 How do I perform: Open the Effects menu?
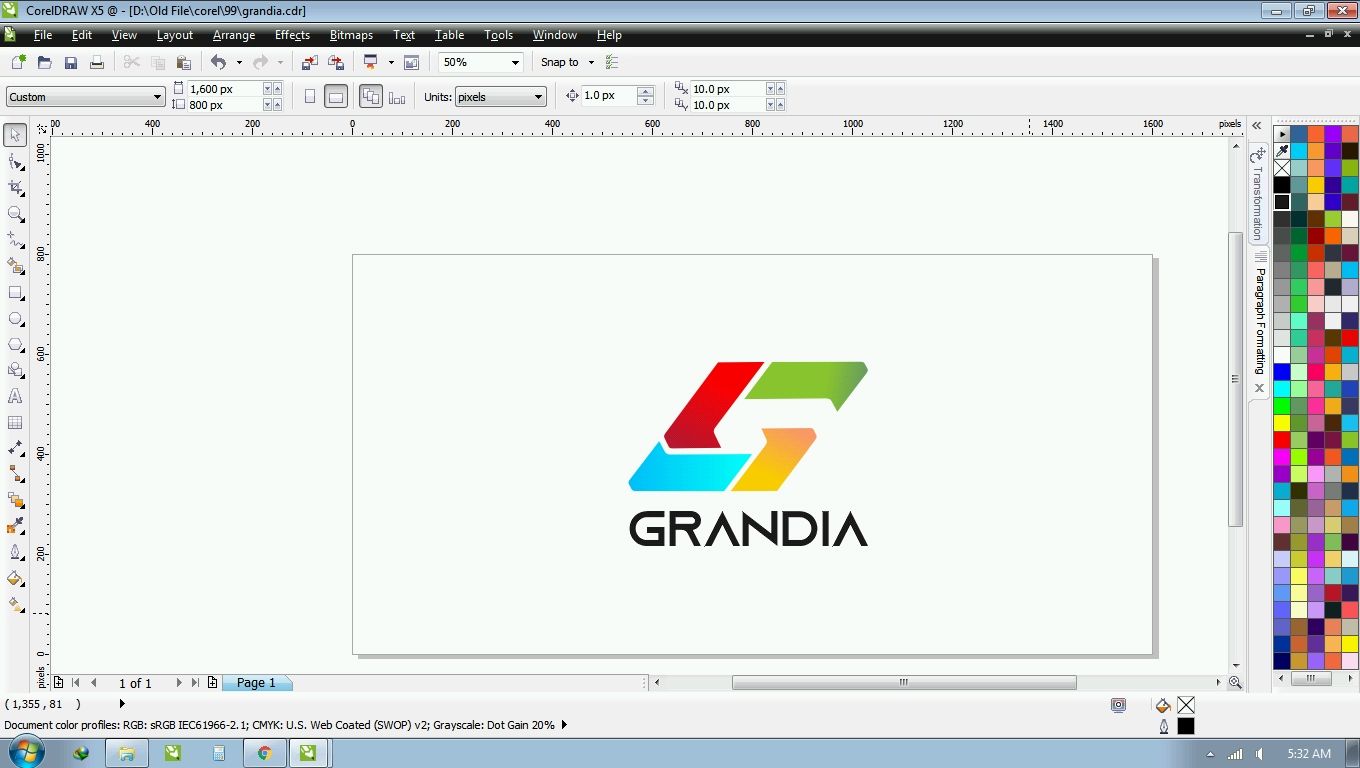292,35
